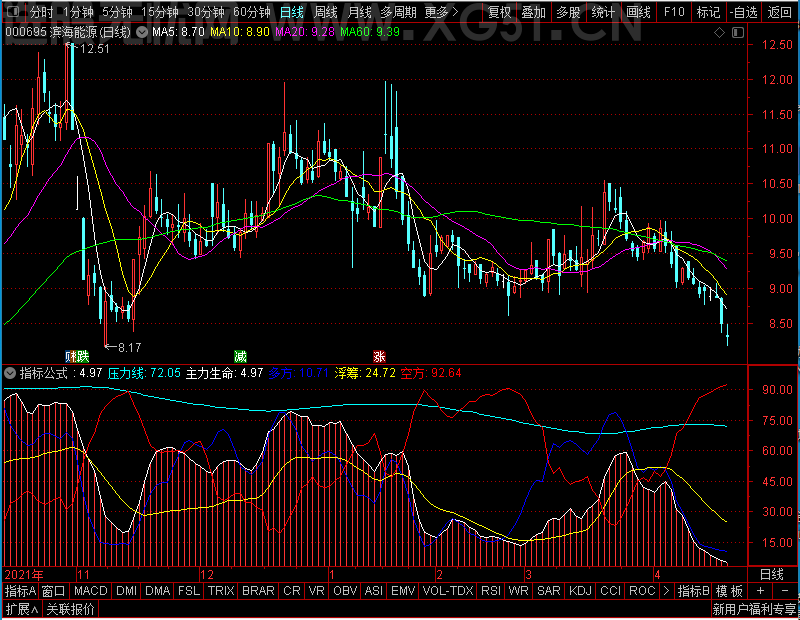Show more indicators with the > arrow
This screenshot has height=620, width=800.
(666, 591)
